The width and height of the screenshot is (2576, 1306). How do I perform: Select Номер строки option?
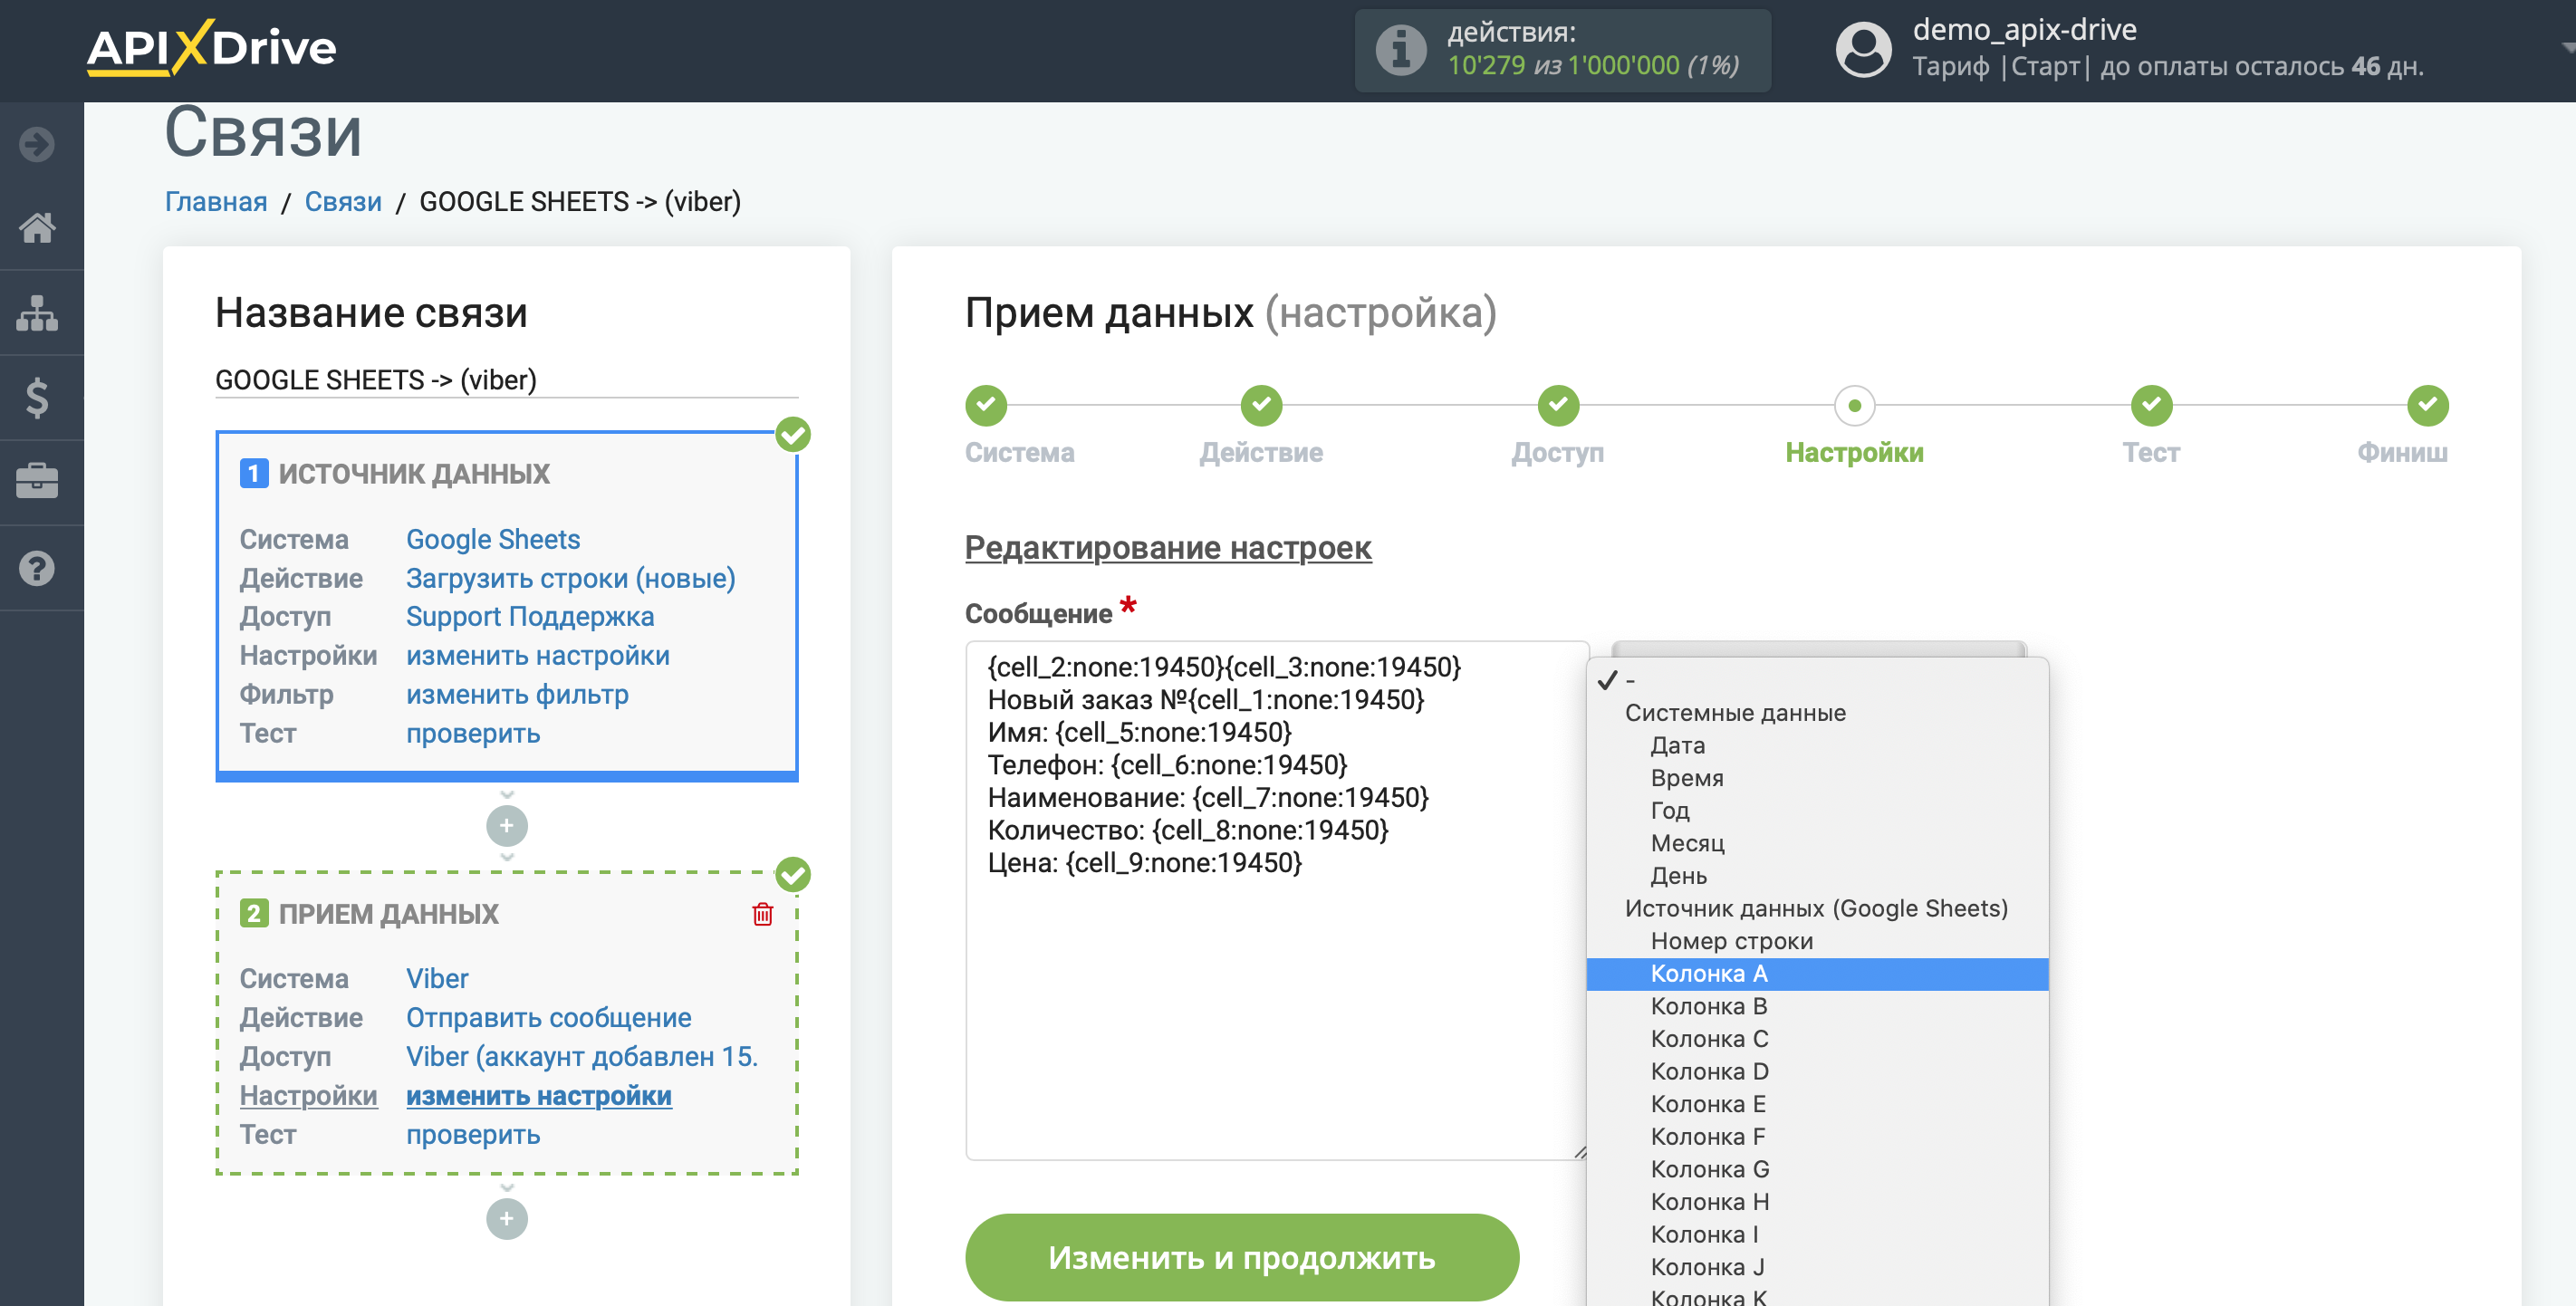pyautogui.click(x=1817, y=941)
